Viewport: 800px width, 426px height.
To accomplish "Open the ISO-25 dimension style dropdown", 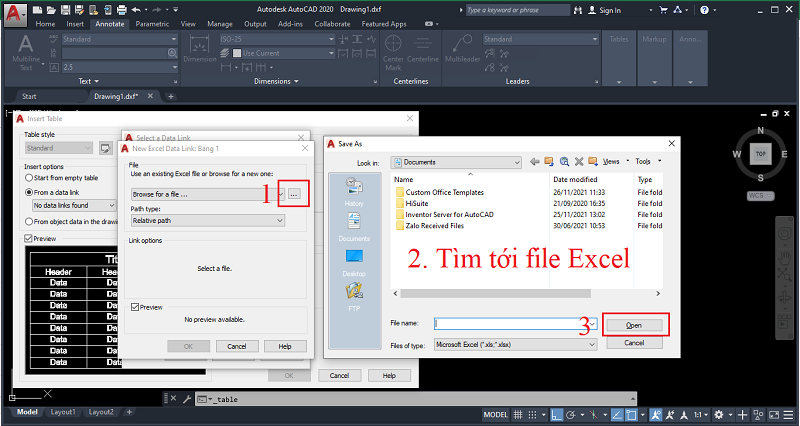I will 277,39.
